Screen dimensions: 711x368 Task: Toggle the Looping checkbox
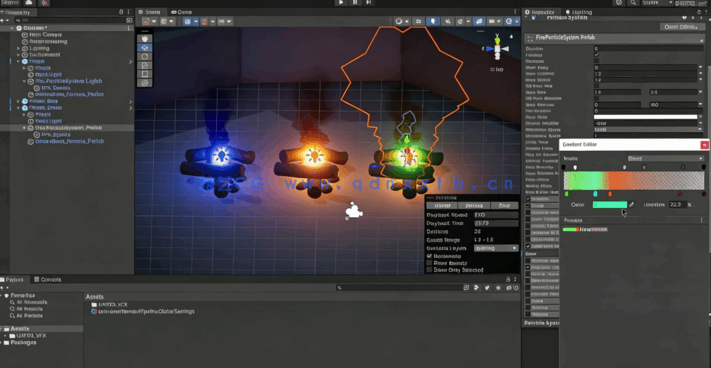(596, 54)
